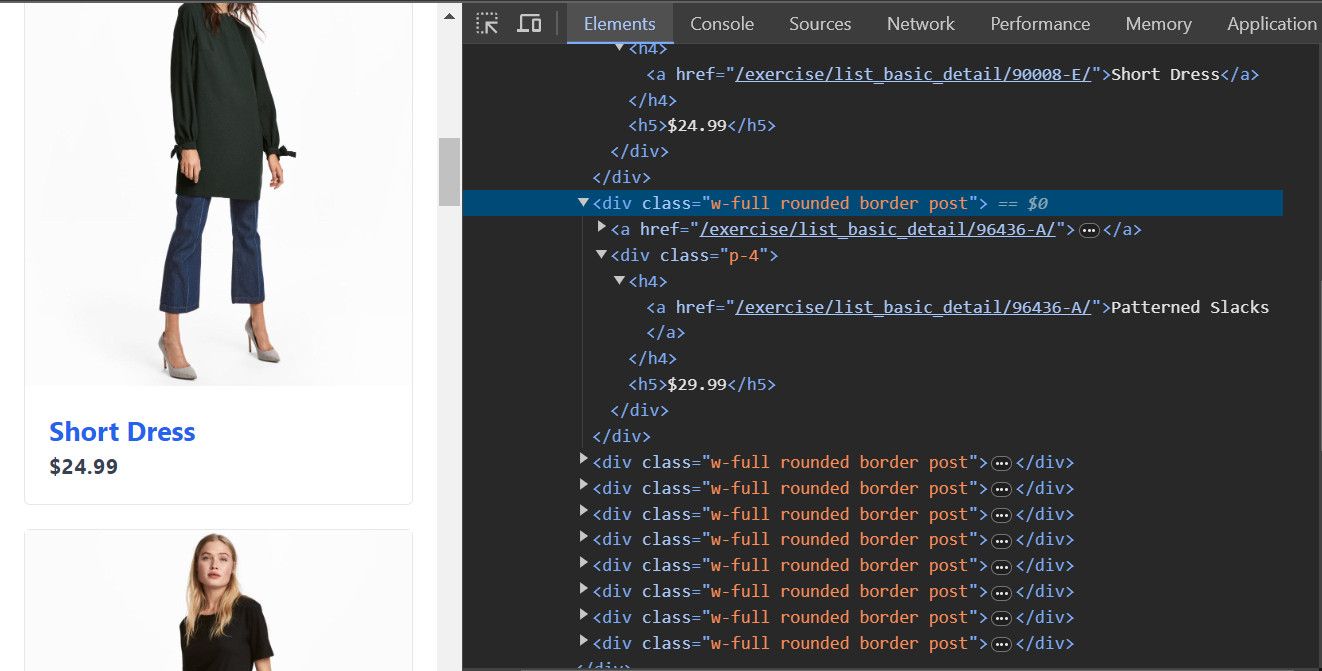1322x671 pixels.
Task: Open the Performance tab
Action: point(1040,23)
